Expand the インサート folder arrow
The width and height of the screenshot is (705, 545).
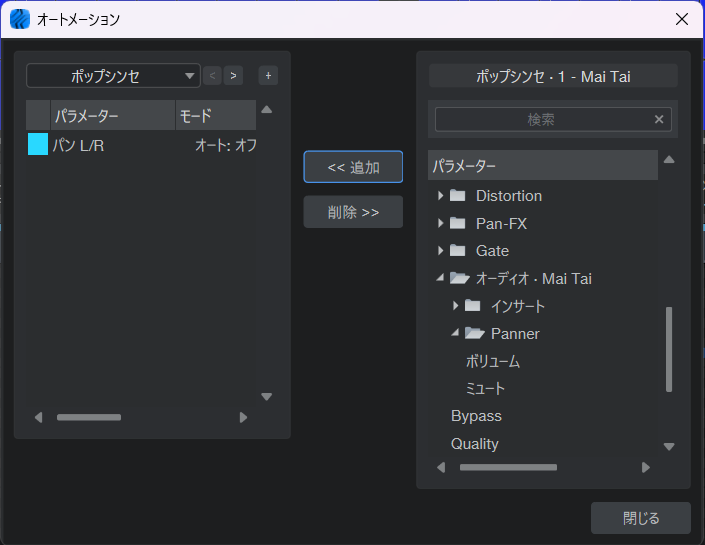pyautogui.click(x=455, y=306)
